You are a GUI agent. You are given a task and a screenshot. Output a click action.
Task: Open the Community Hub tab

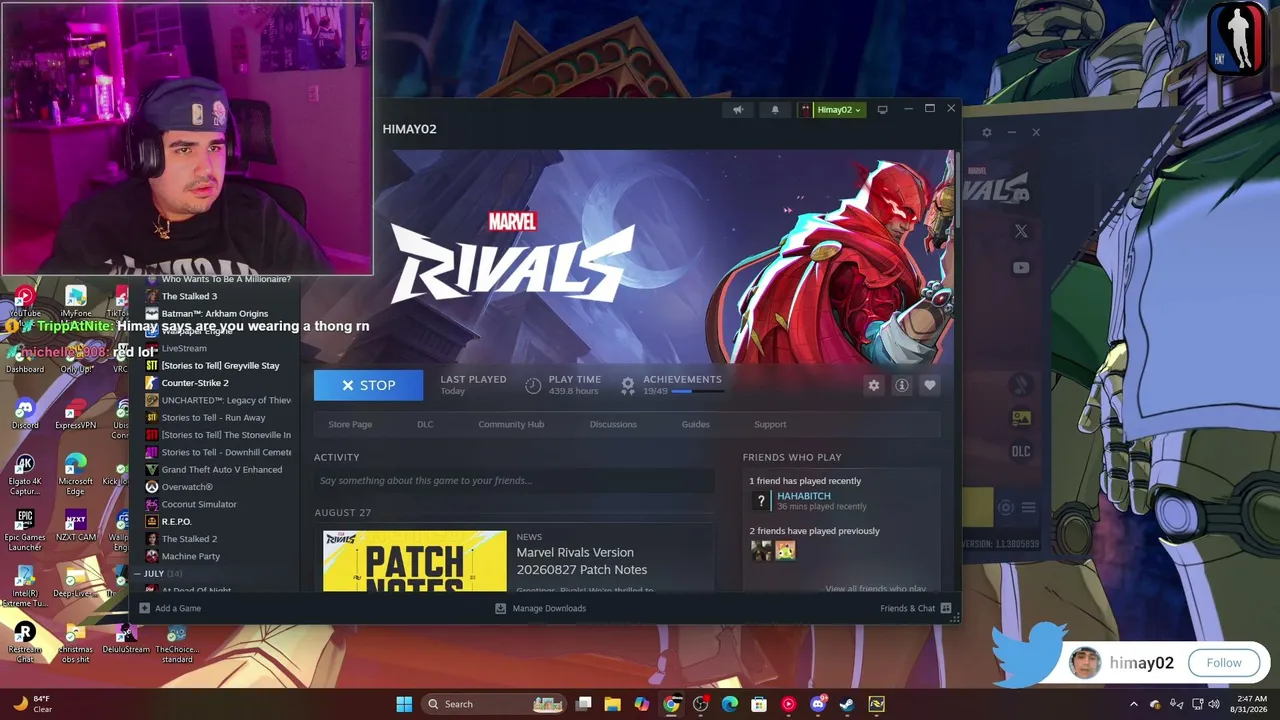pyautogui.click(x=511, y=424)
